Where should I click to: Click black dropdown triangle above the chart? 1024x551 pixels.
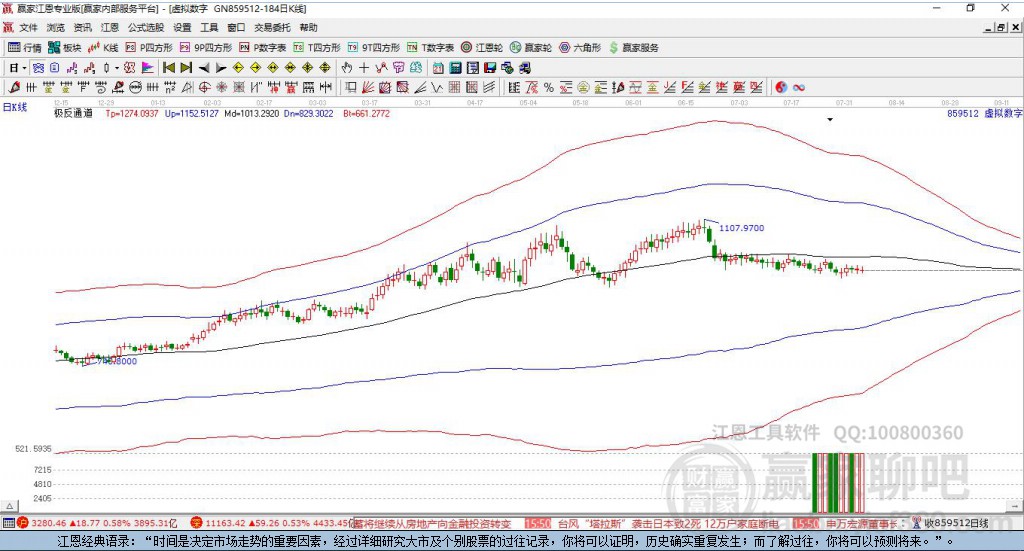pyautogui.click(x=830, y=119)
